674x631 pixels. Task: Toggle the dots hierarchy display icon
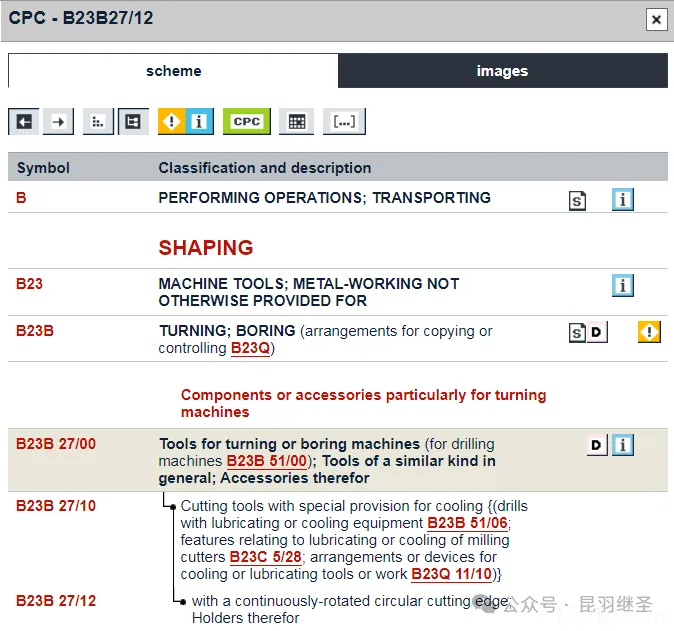click(98, 122)
